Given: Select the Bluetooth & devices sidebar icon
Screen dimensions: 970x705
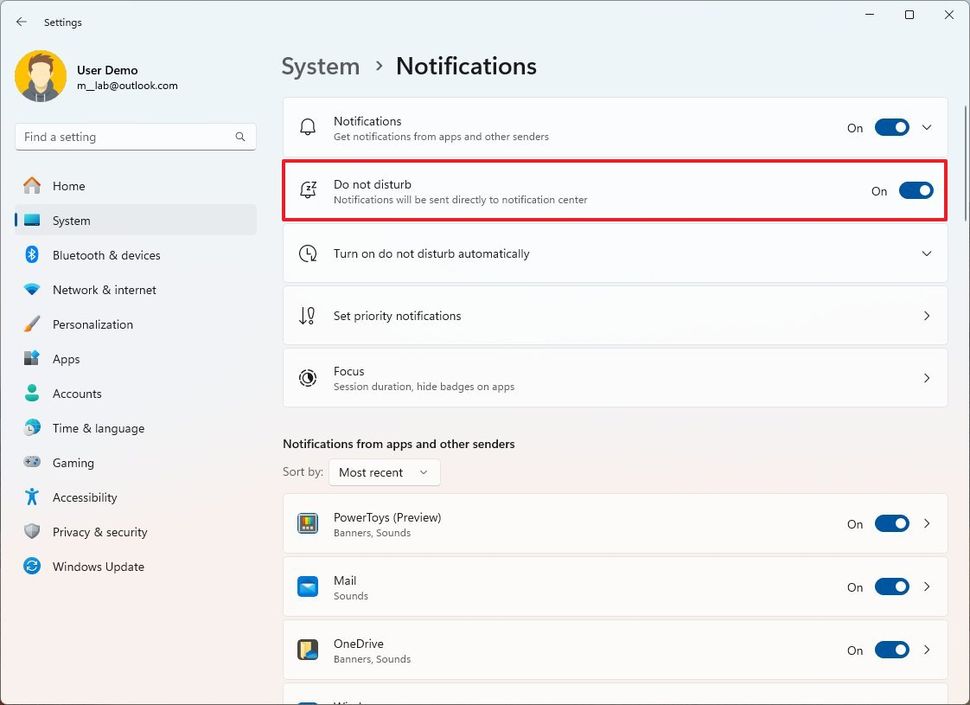Looking at the screenshot, I should click(x=31, y=255).
